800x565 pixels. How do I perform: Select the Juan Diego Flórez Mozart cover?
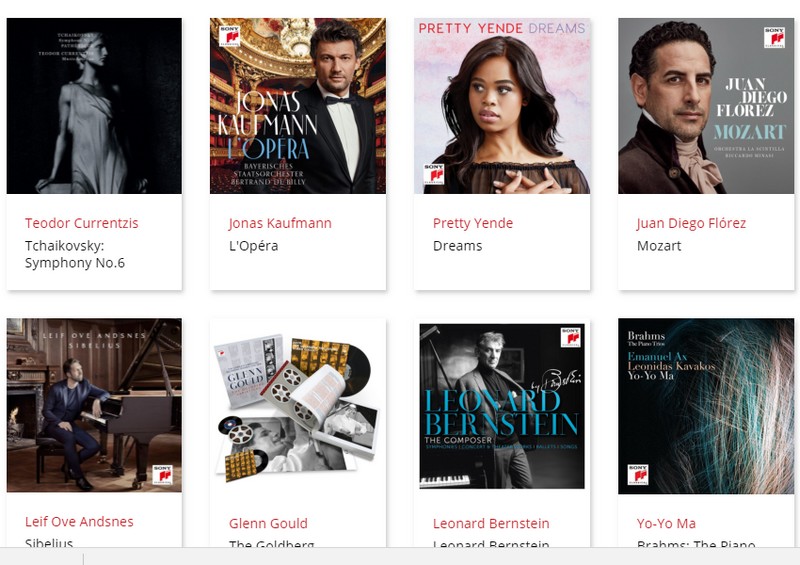click(706, 106)
